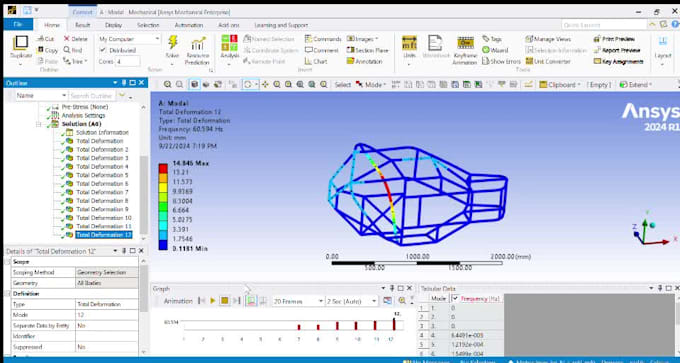Collapse the Solution (A6) tree node

[39, 124]
